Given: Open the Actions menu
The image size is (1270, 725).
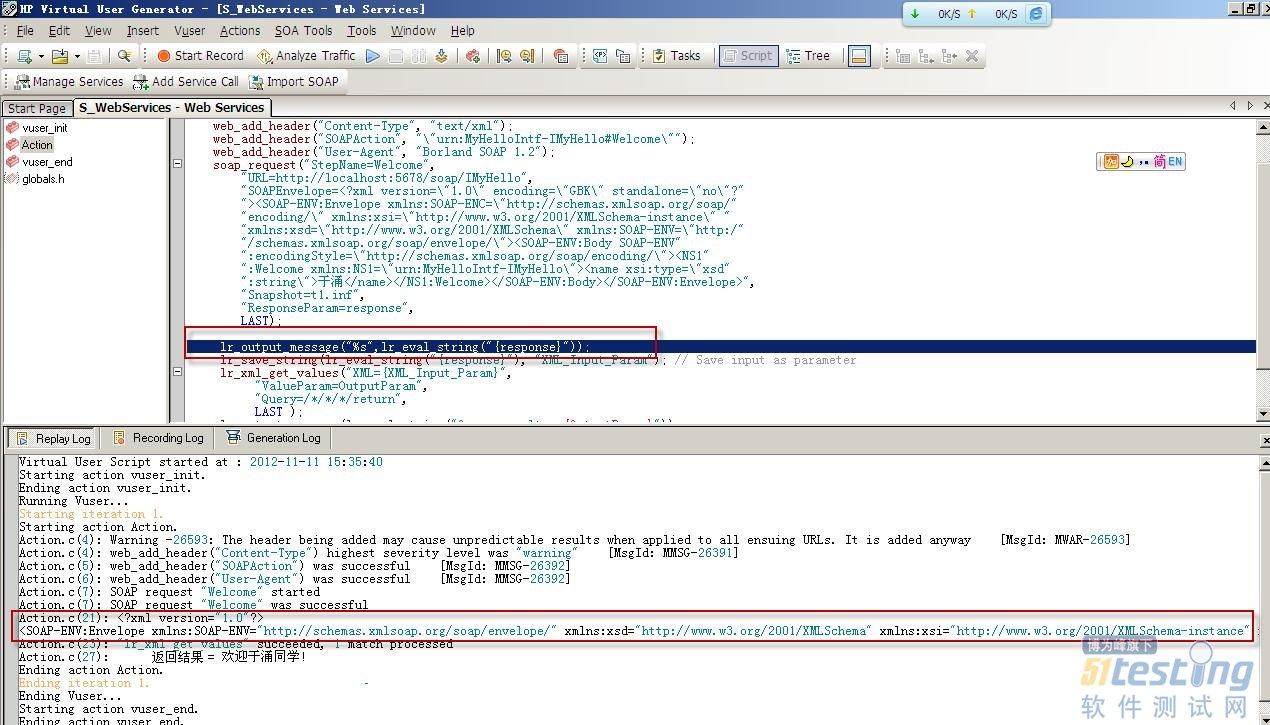Looking at the screenshot, I should pyautogui.click(x=240, y=31).
